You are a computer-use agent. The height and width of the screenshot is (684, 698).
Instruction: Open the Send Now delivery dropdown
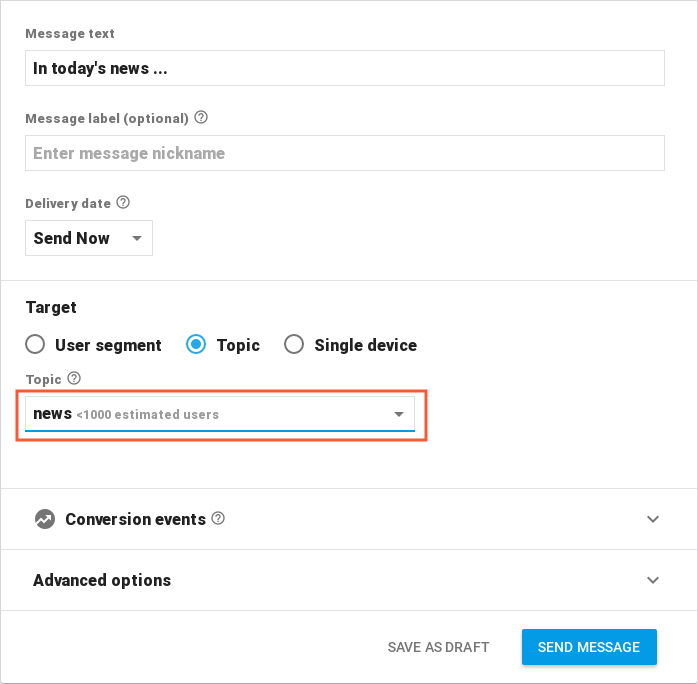click(x=89, y=238)
